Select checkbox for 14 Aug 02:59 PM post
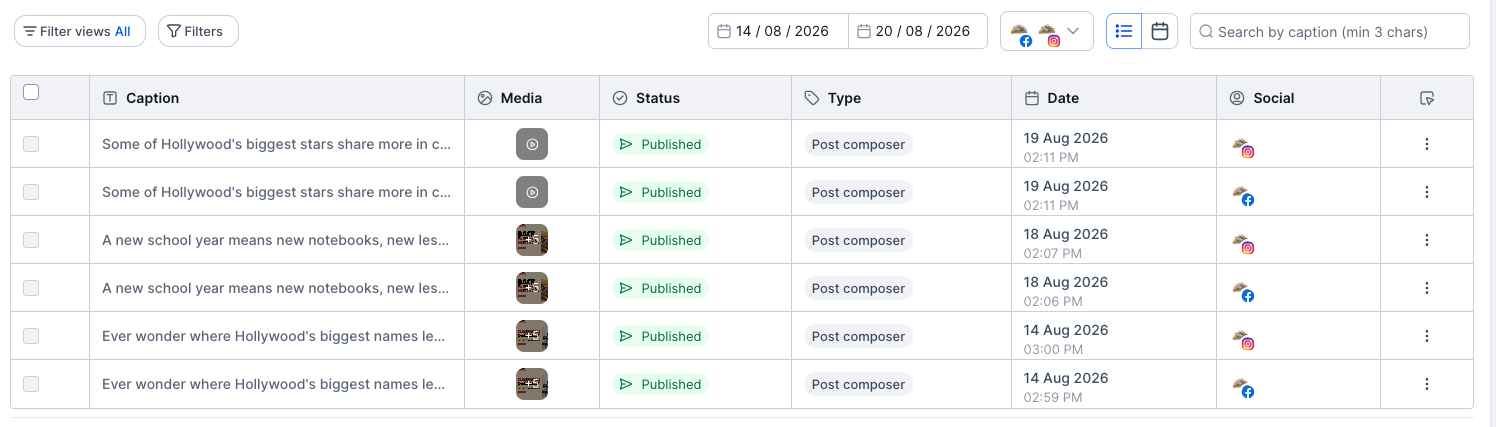Screen dimensions: 1496x427 (x=31, y=384)
